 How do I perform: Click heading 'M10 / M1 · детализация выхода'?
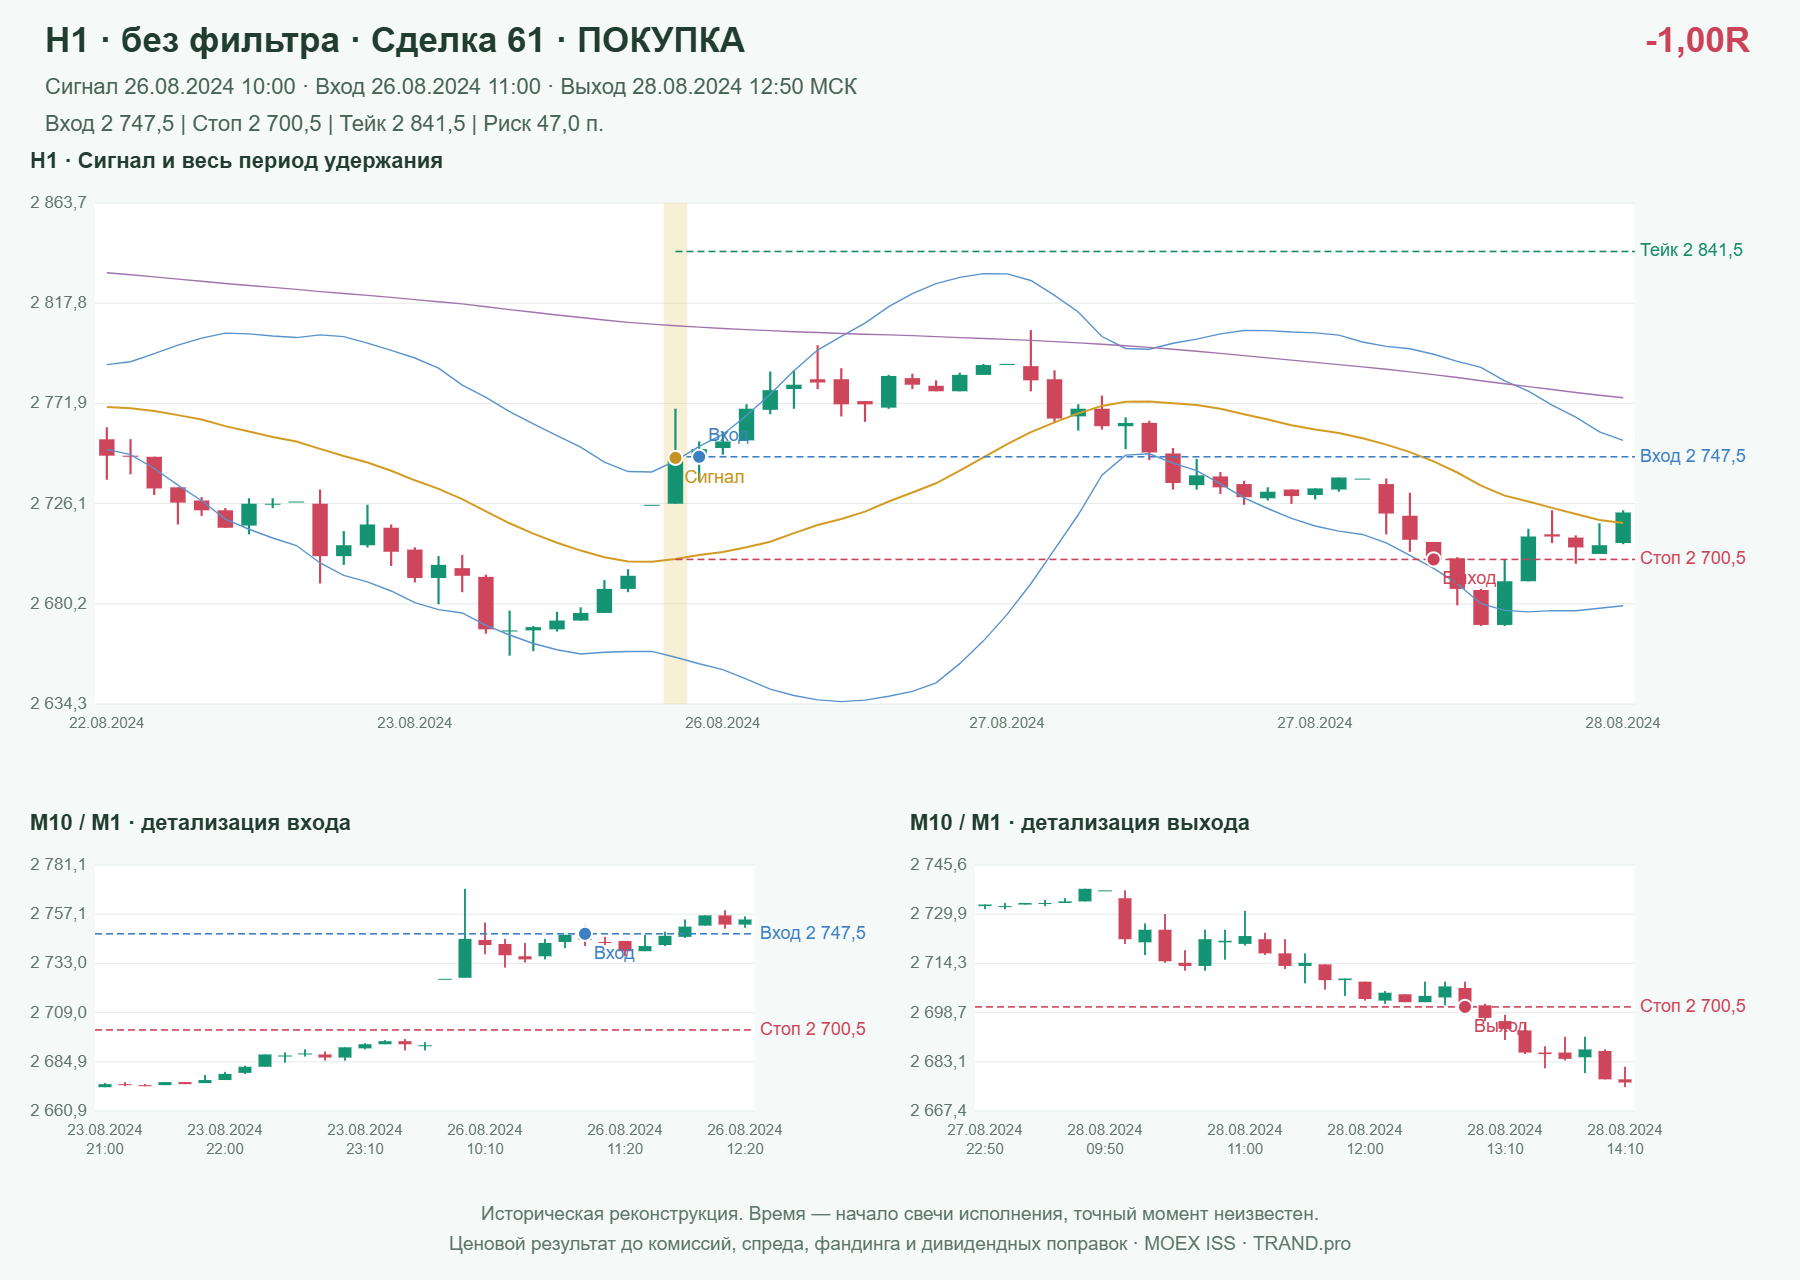pyautogui.click(x=1080, y=823)
